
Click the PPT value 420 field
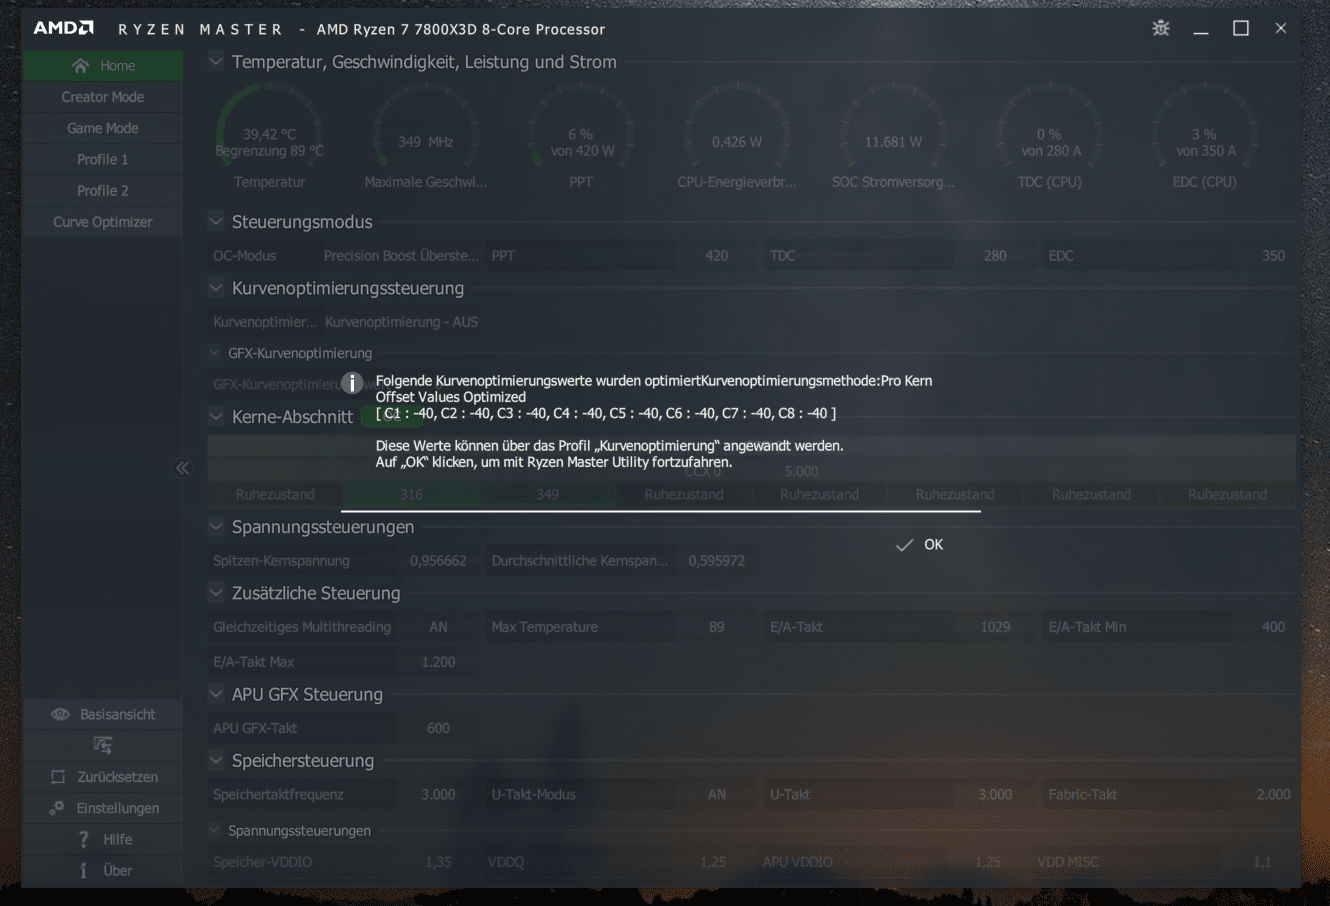tap(717, 256)
